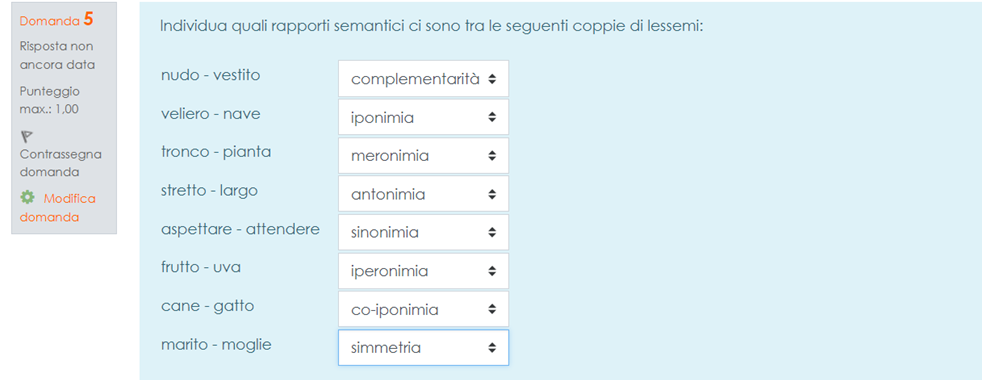Click the Domanda 5 heading
The height and width of the screenshot is (380, 982).
pyautogui.click(x=56, y=20)
